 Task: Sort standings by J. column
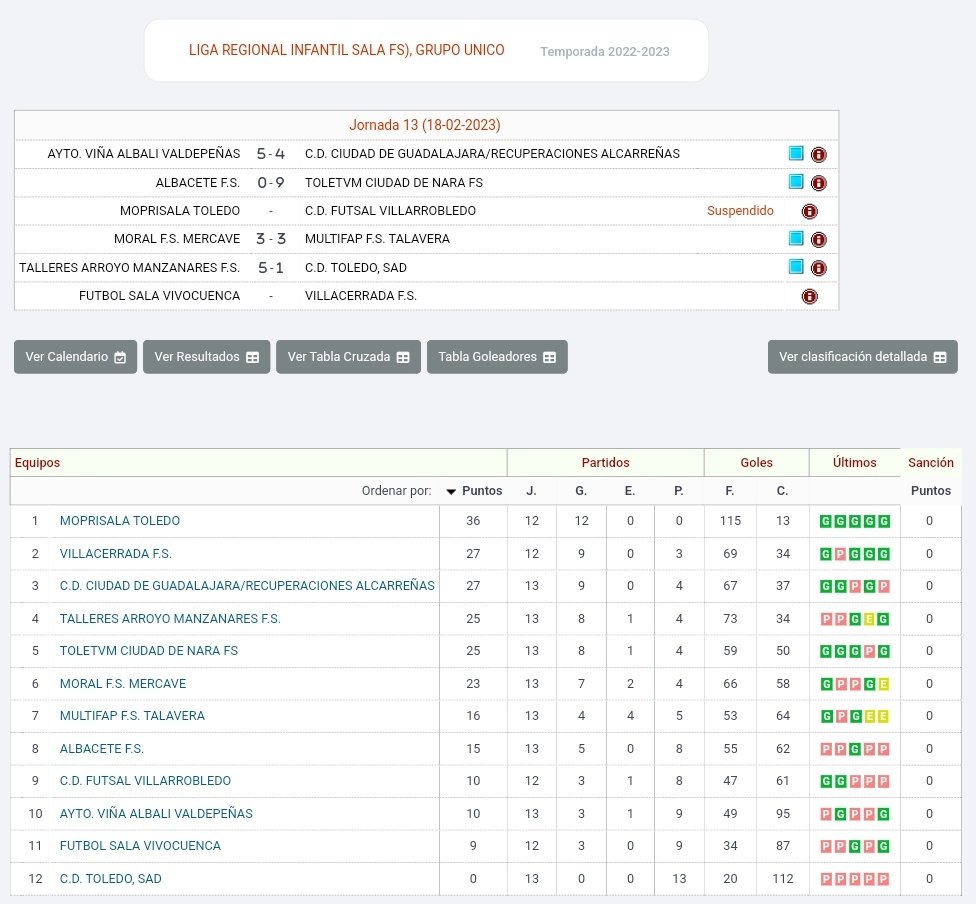tap(531, 491)
